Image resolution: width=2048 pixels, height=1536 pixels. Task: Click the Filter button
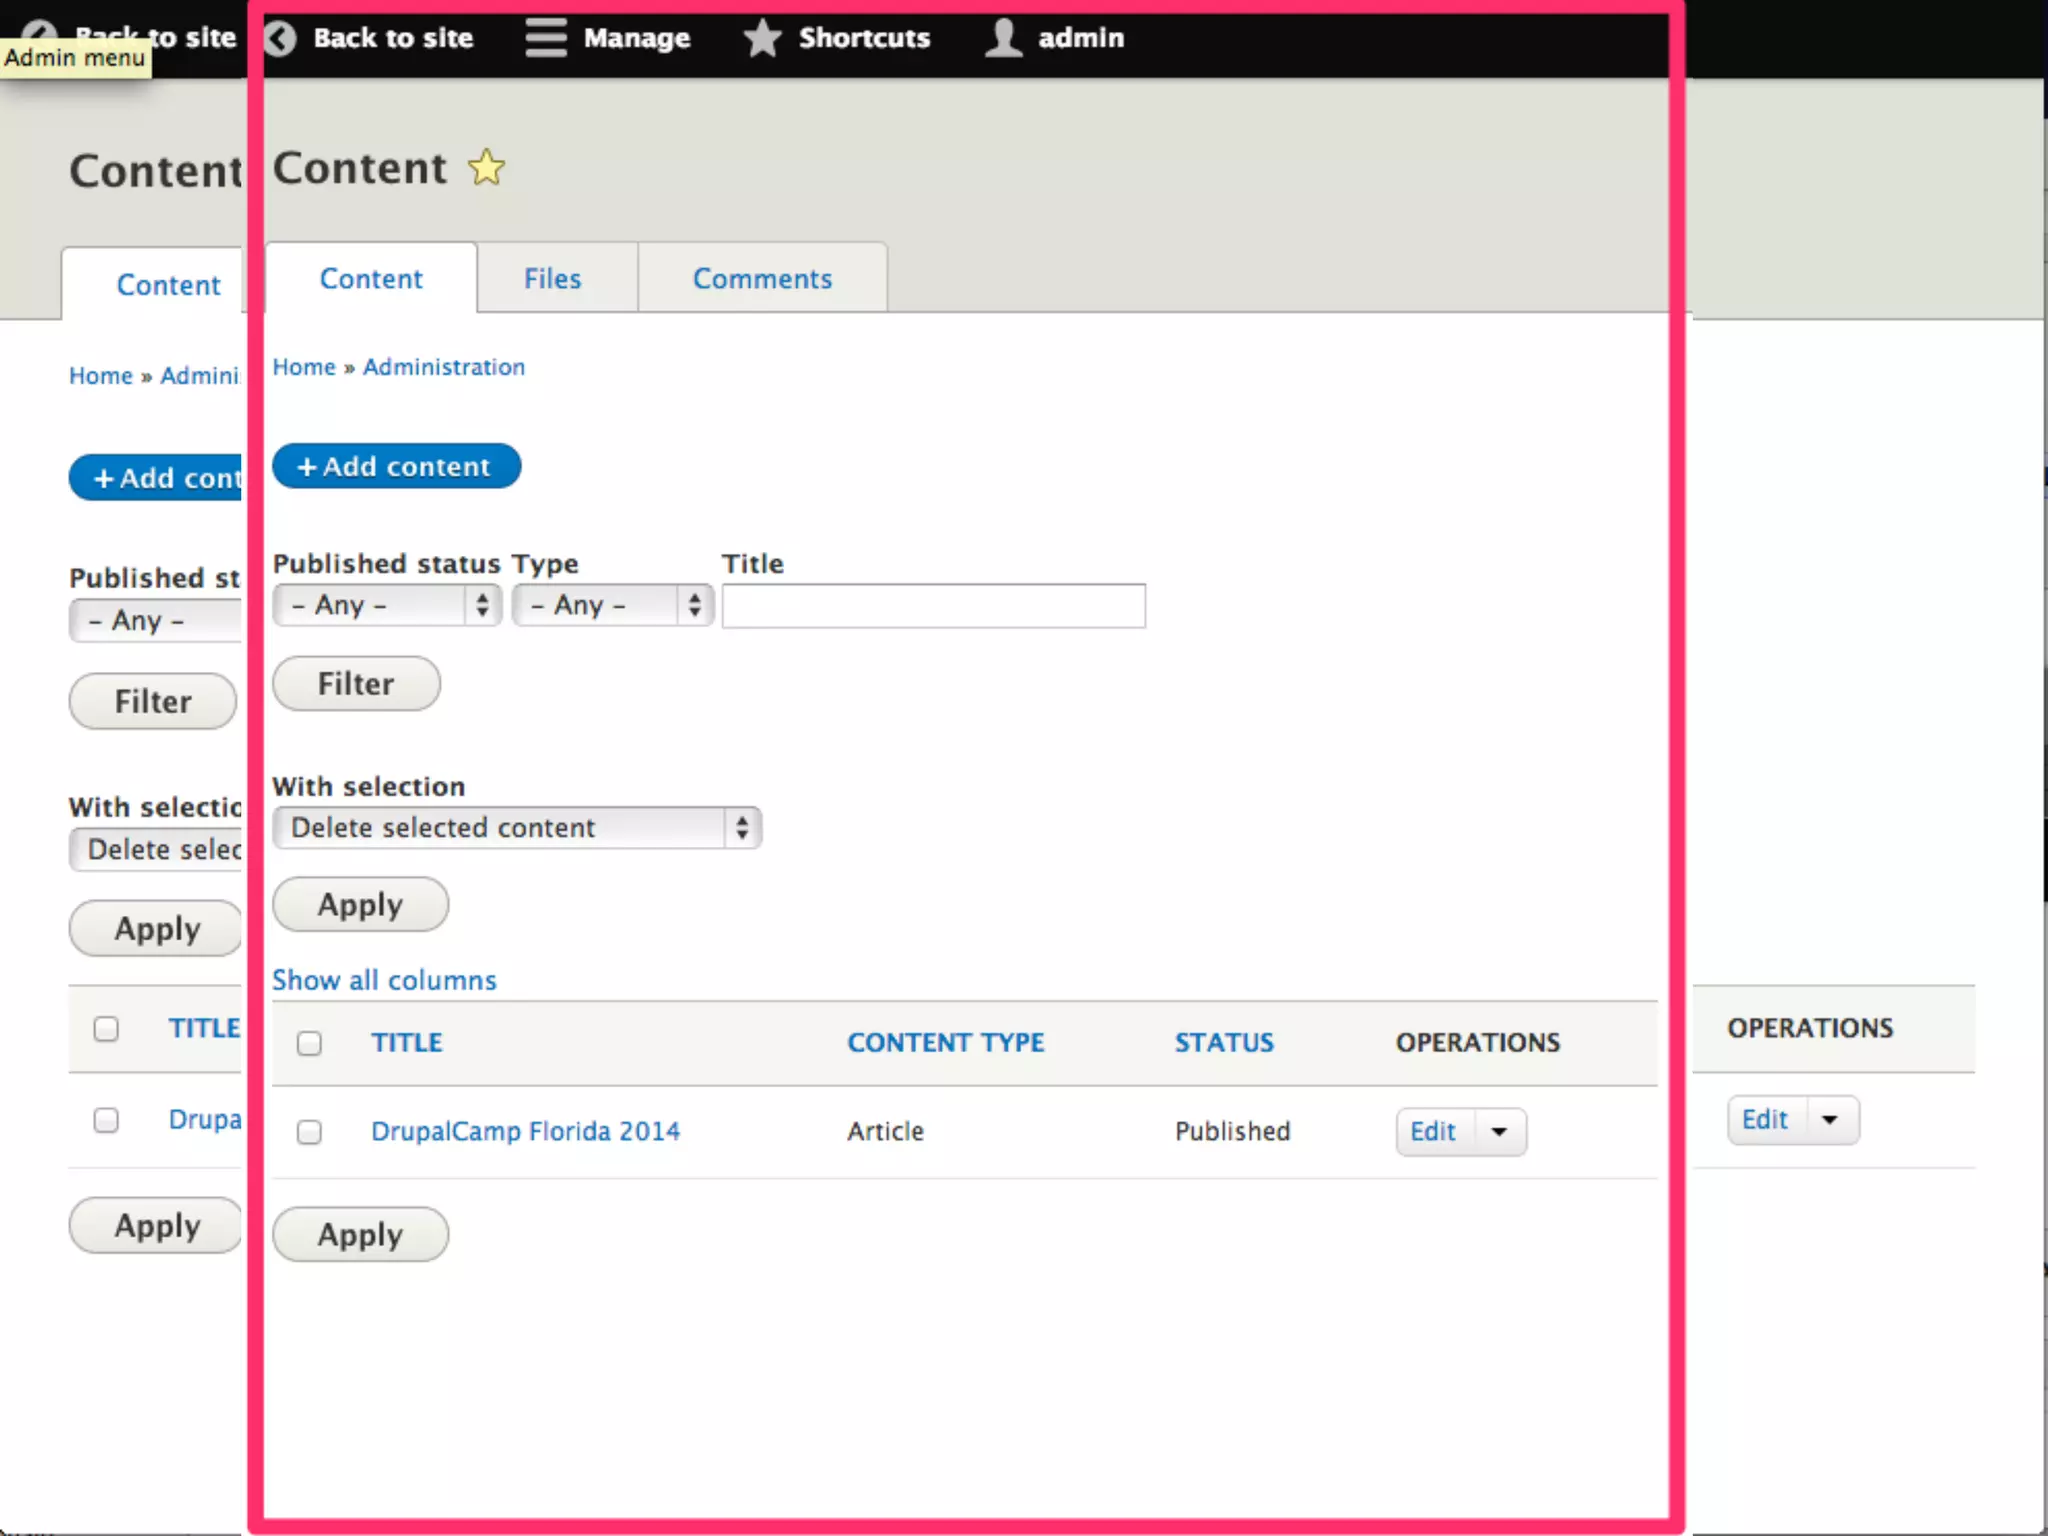356,684
